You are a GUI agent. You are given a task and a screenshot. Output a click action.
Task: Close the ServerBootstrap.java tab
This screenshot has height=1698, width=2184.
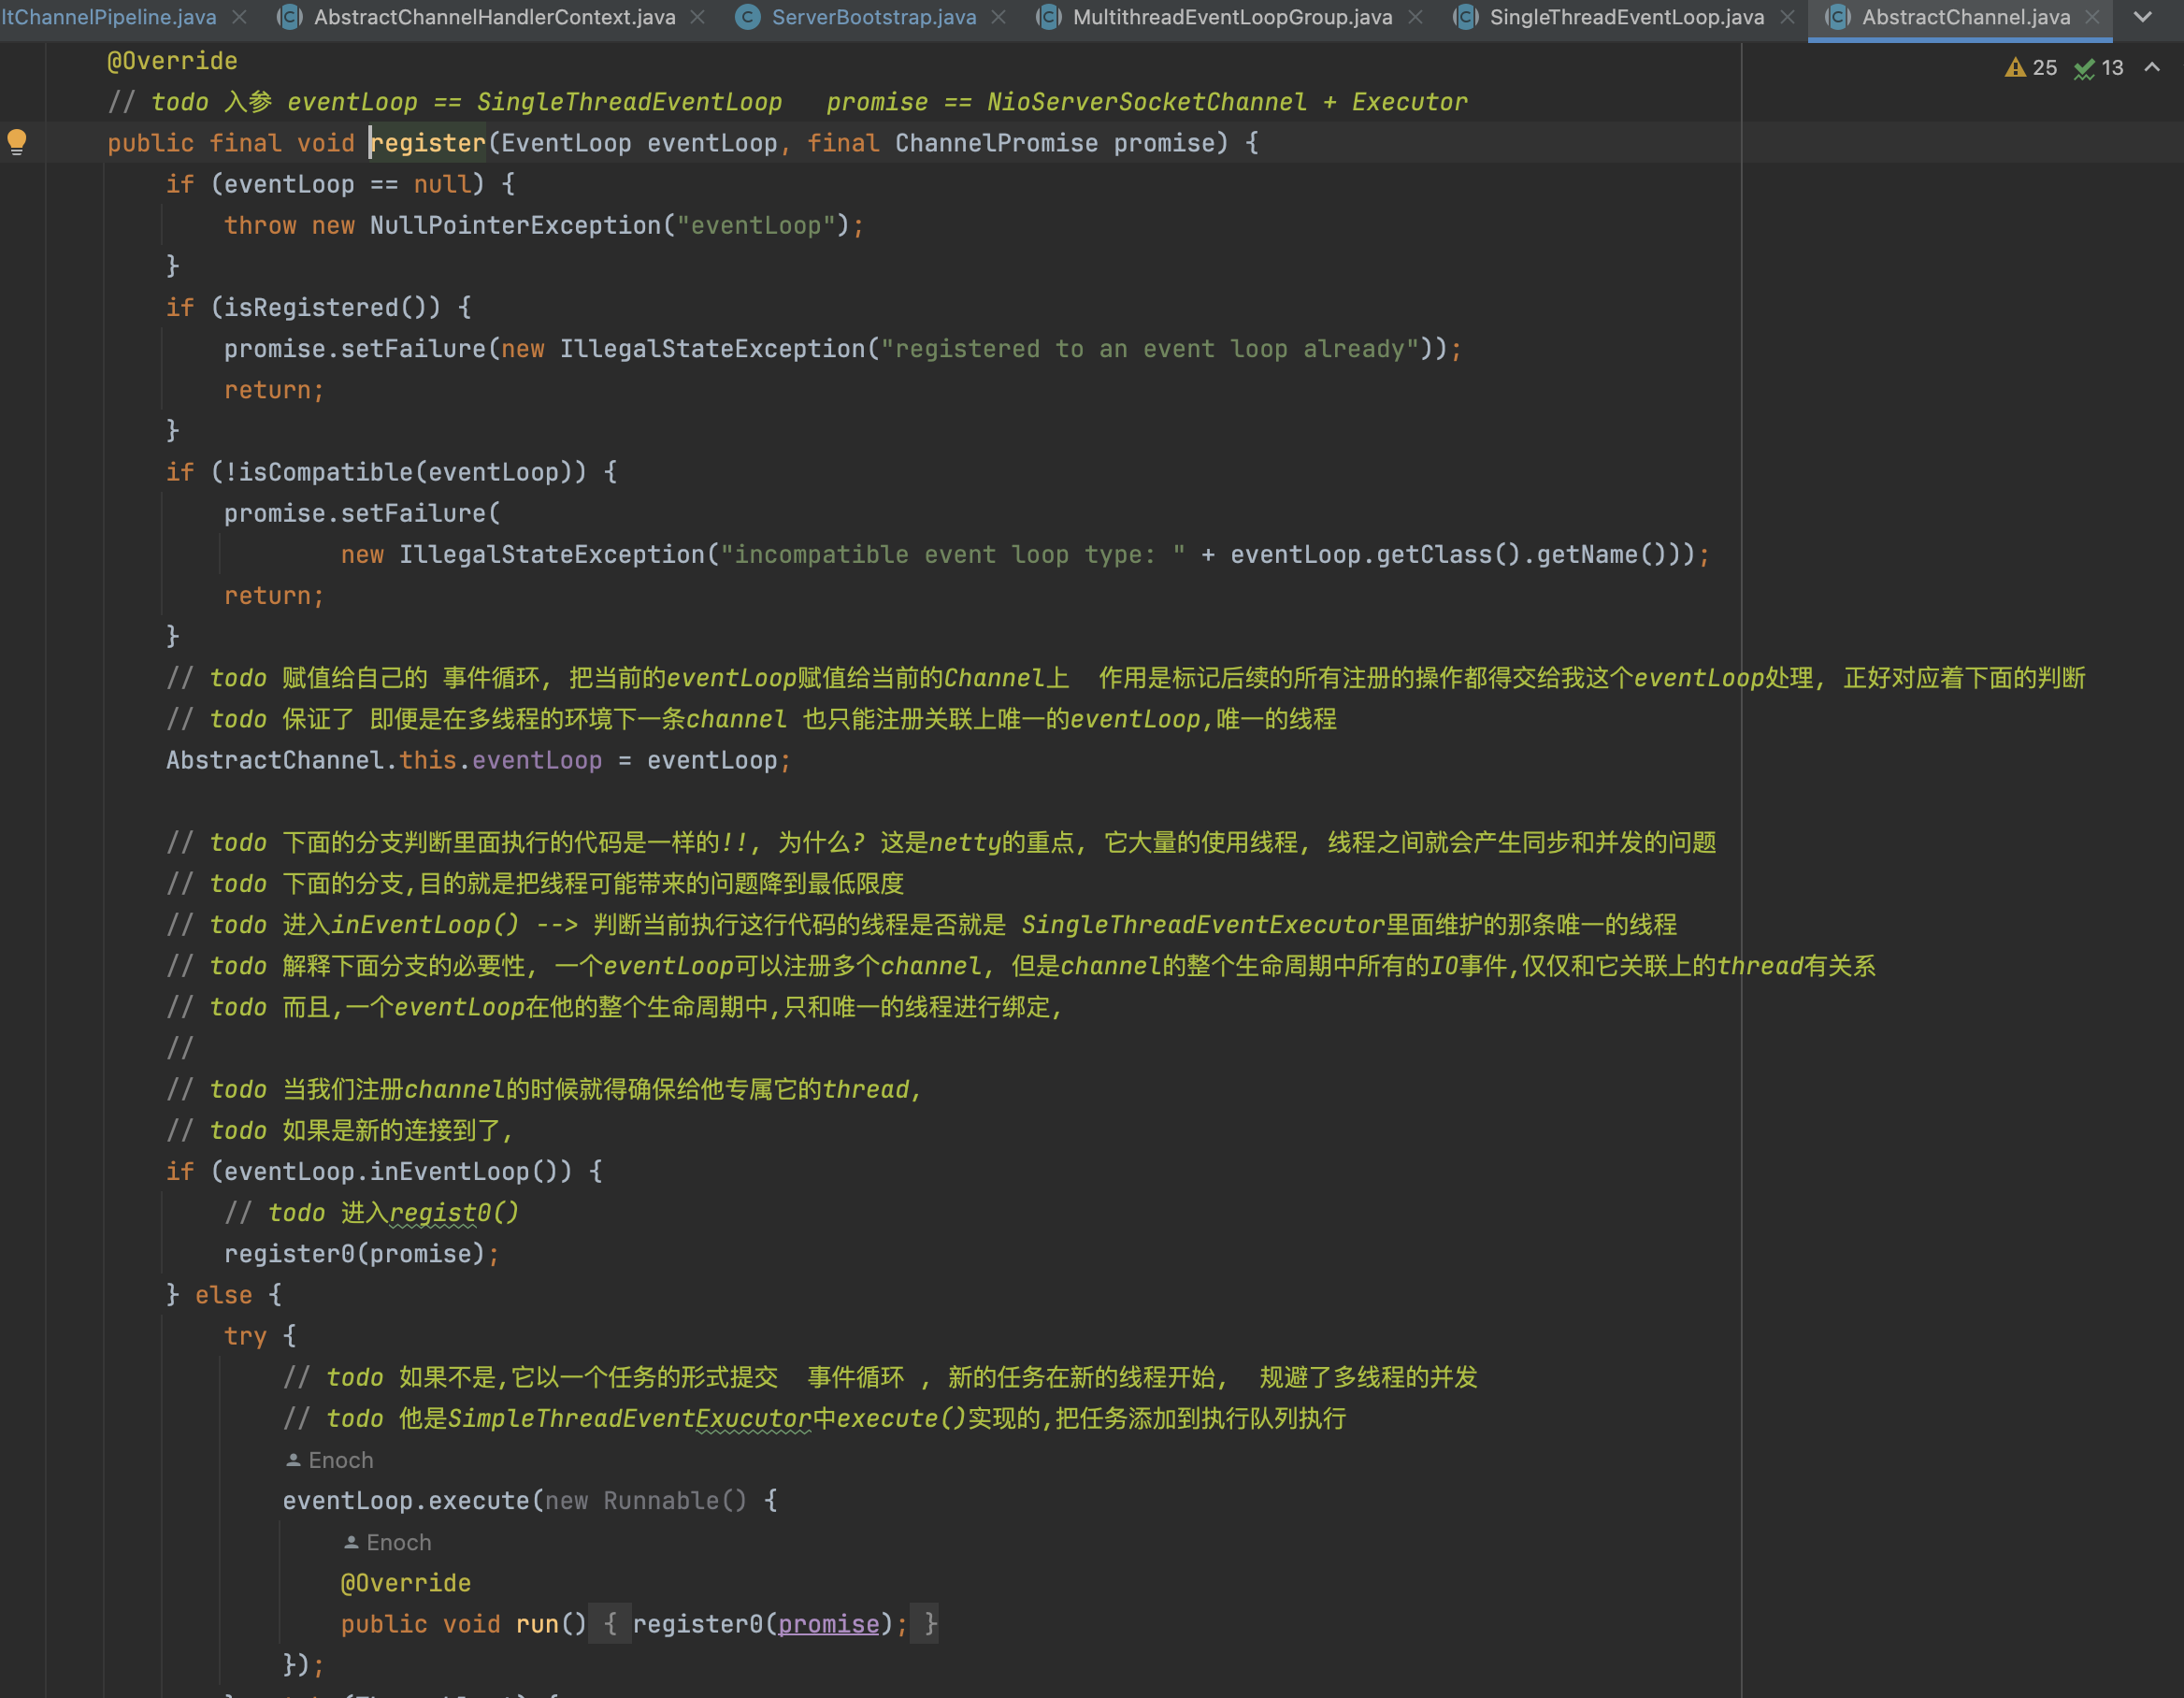click(x=998, y=17)
